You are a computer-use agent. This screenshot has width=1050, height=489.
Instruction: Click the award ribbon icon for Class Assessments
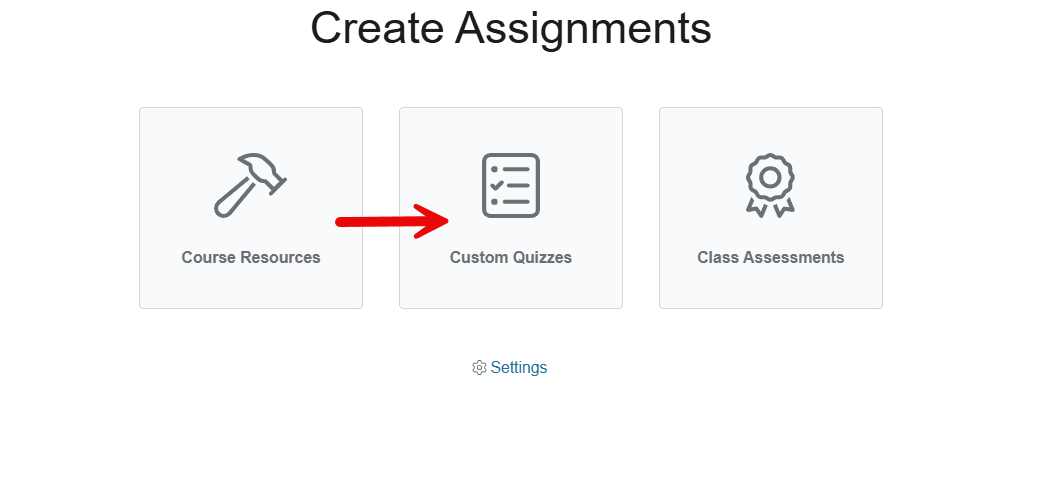(770, 186)
